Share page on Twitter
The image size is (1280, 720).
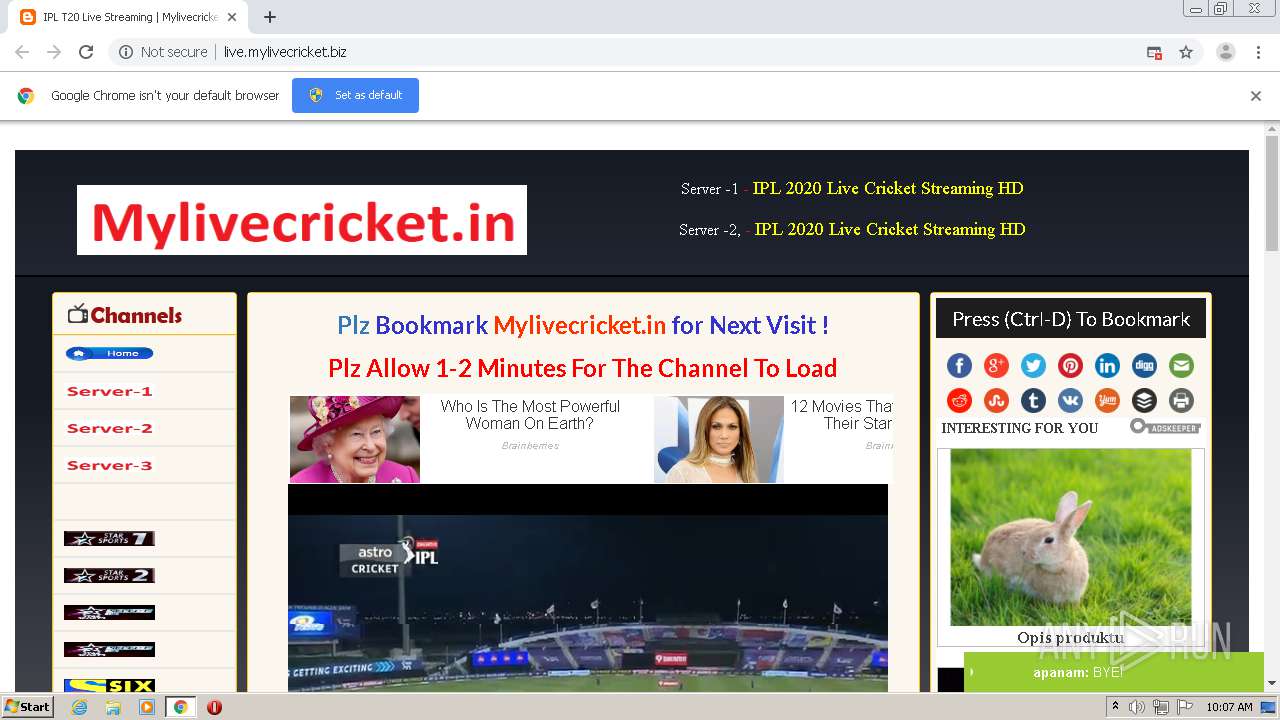pos(1033,365)
